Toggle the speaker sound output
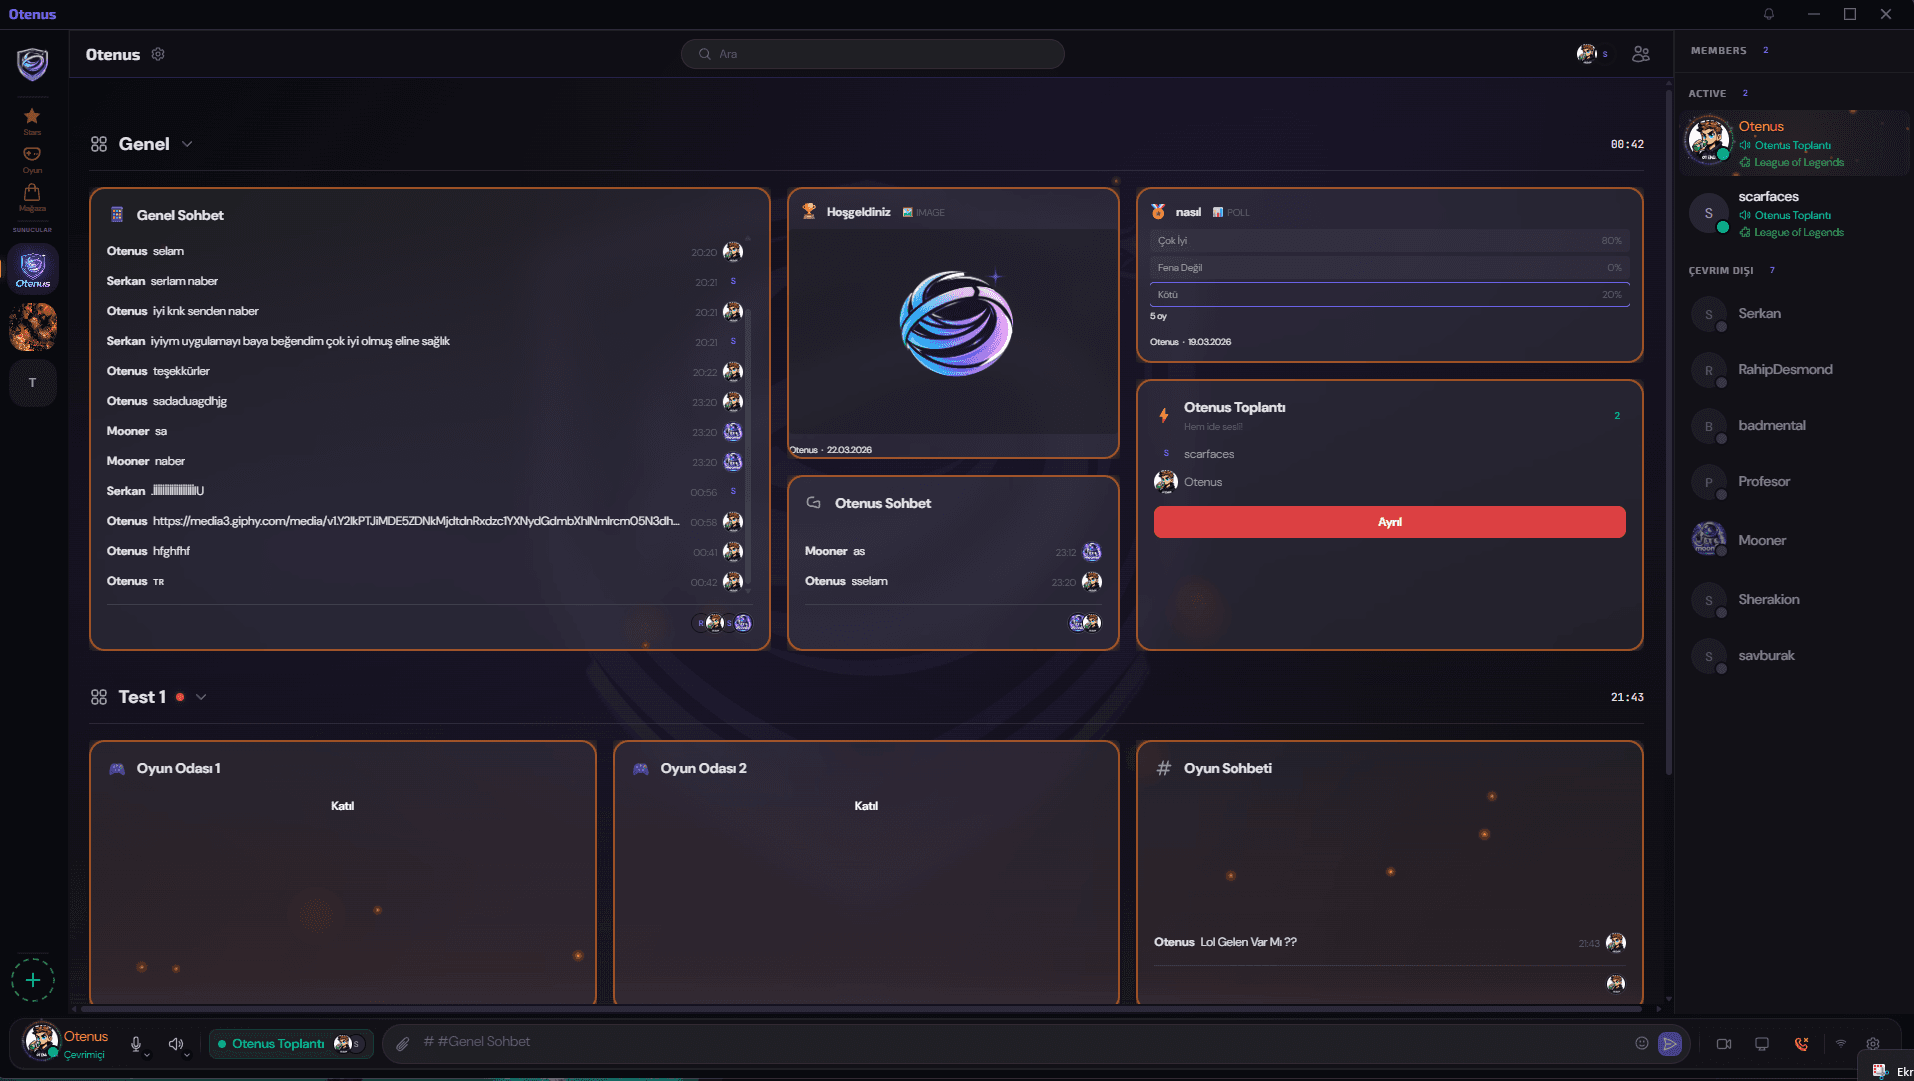This screenshot has height=1081, width=1914. (x=175, y=1043)
